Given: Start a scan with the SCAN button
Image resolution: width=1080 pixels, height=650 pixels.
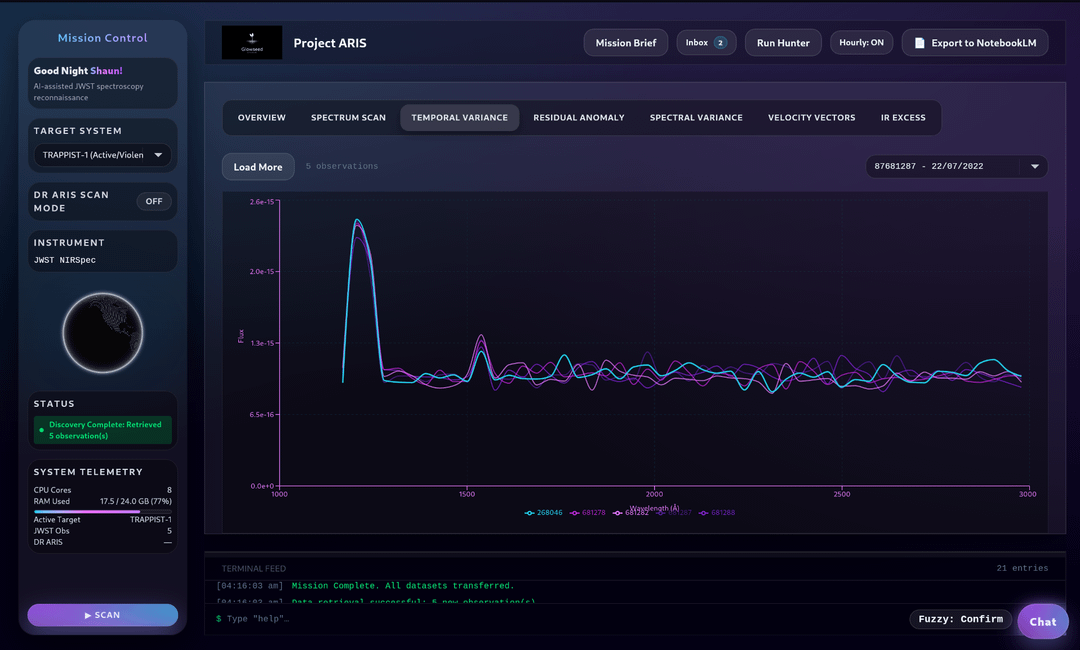Looking at the screenshot, I should 102,615.
